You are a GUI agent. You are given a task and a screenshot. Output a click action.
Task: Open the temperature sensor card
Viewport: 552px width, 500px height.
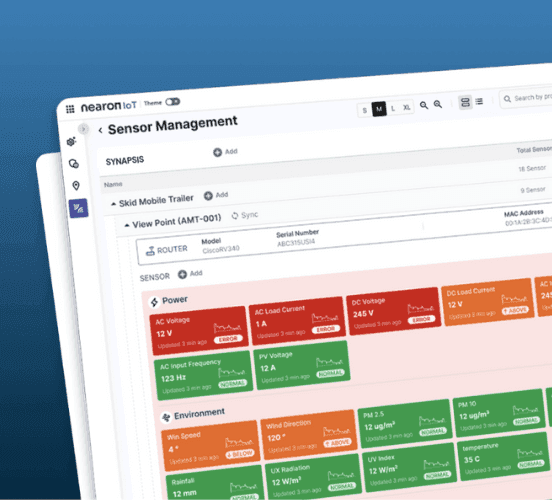tap(504, 457)
